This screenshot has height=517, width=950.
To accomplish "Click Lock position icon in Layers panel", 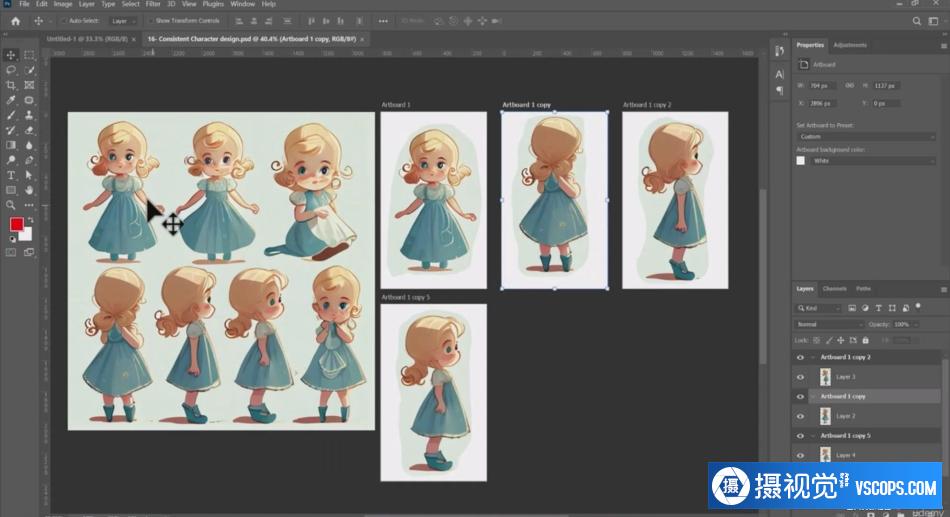I will coord(840,341).
